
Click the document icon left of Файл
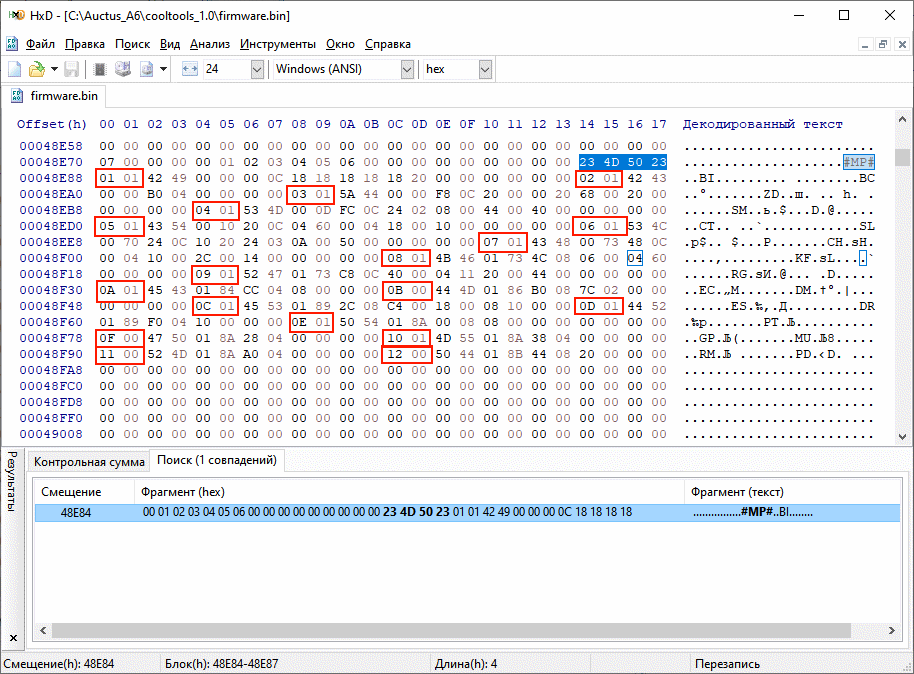(x=12, y=44)
